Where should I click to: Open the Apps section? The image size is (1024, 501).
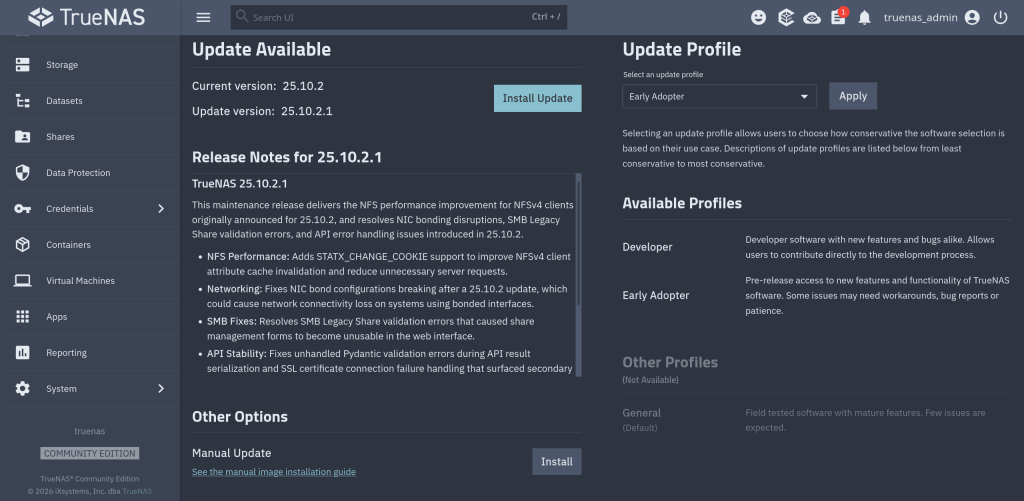[x=57, y=317]
